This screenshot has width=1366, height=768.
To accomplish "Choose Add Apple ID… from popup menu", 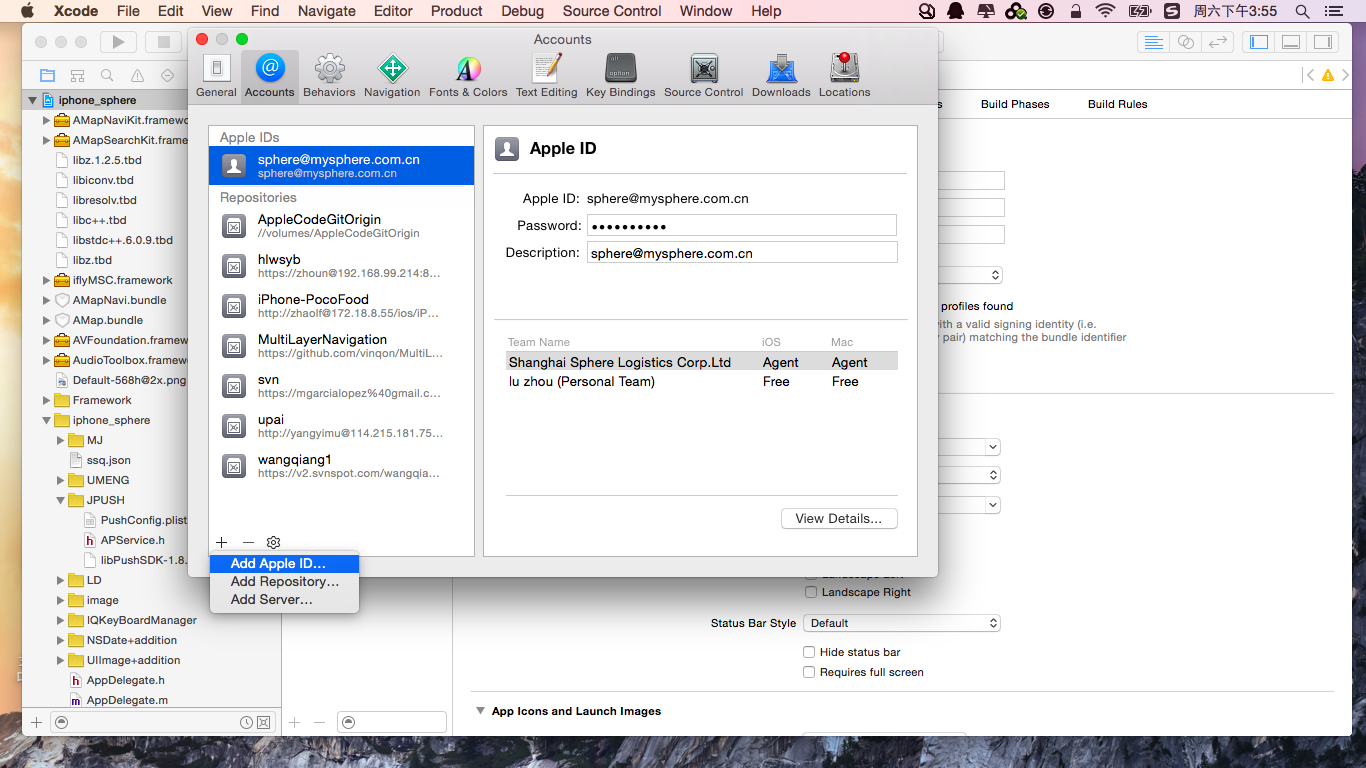I will [284, 564].
